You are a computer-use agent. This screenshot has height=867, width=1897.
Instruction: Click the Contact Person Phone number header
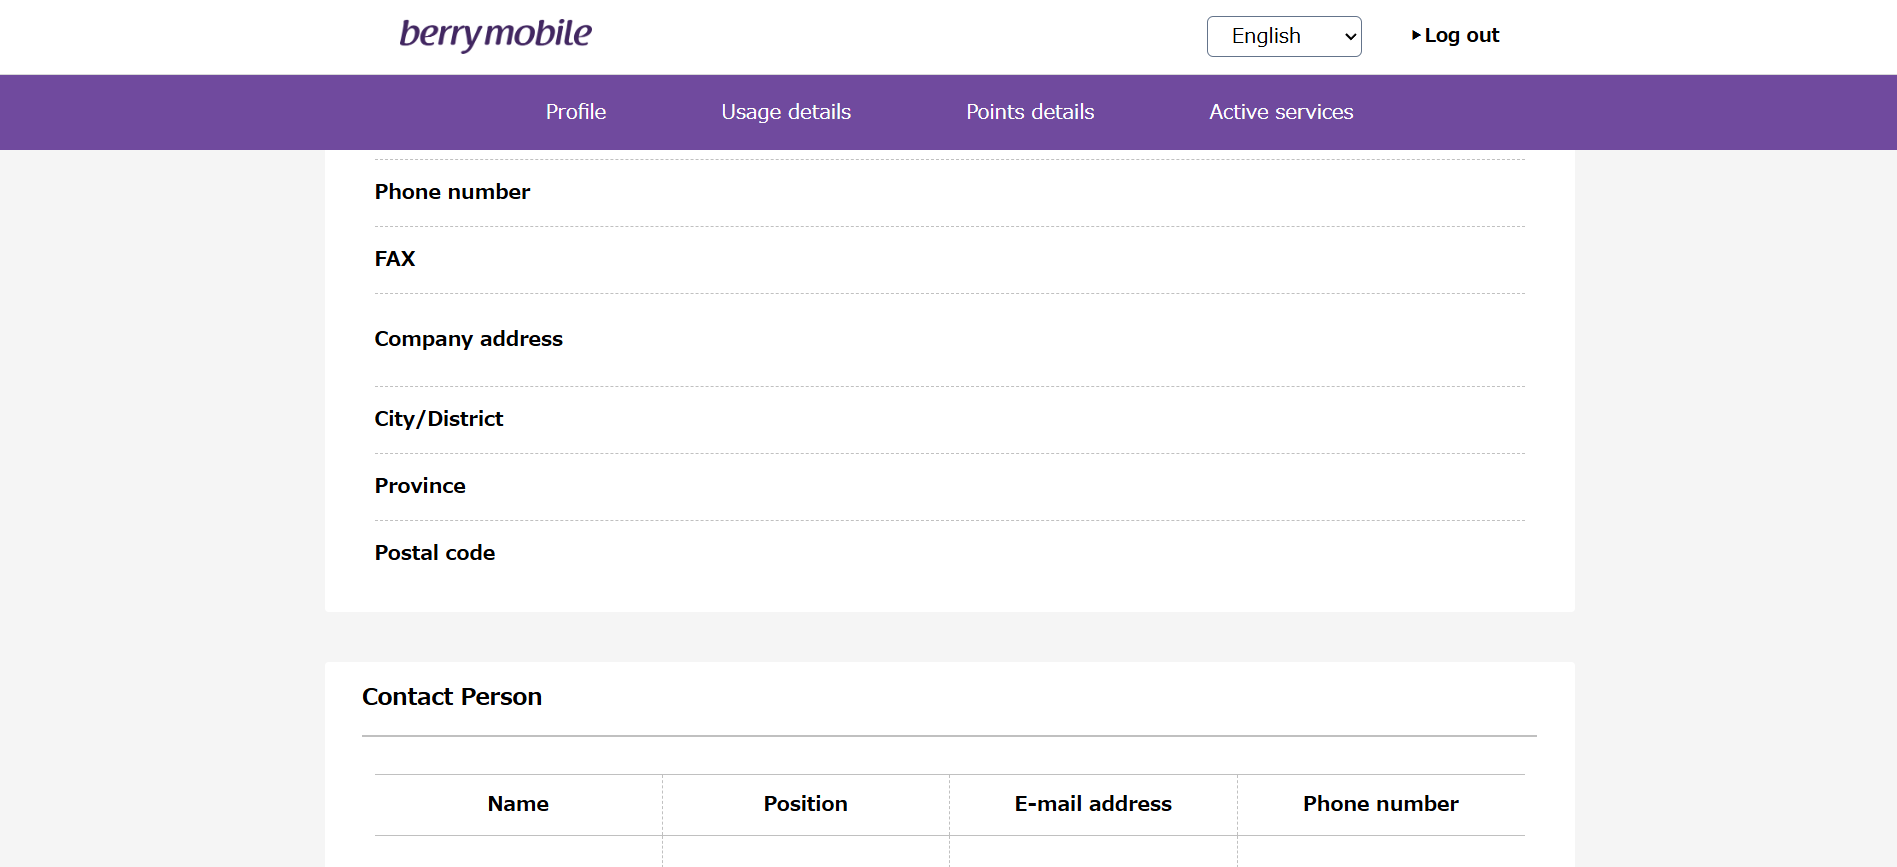point(1381,804)
